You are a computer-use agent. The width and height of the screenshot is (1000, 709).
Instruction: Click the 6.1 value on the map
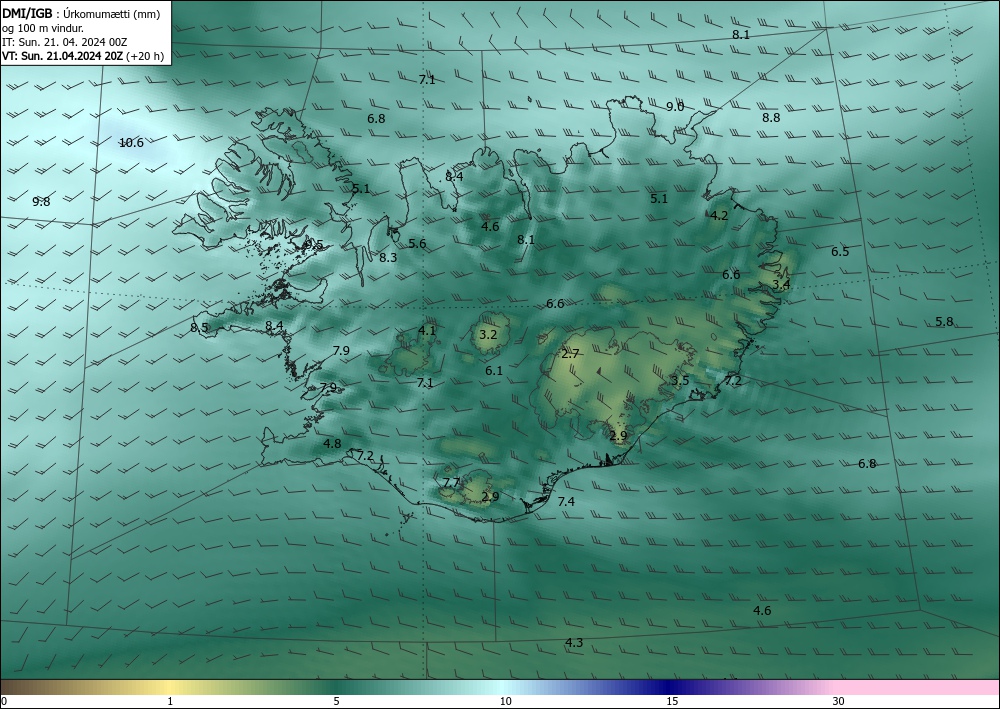pos(494,370)
